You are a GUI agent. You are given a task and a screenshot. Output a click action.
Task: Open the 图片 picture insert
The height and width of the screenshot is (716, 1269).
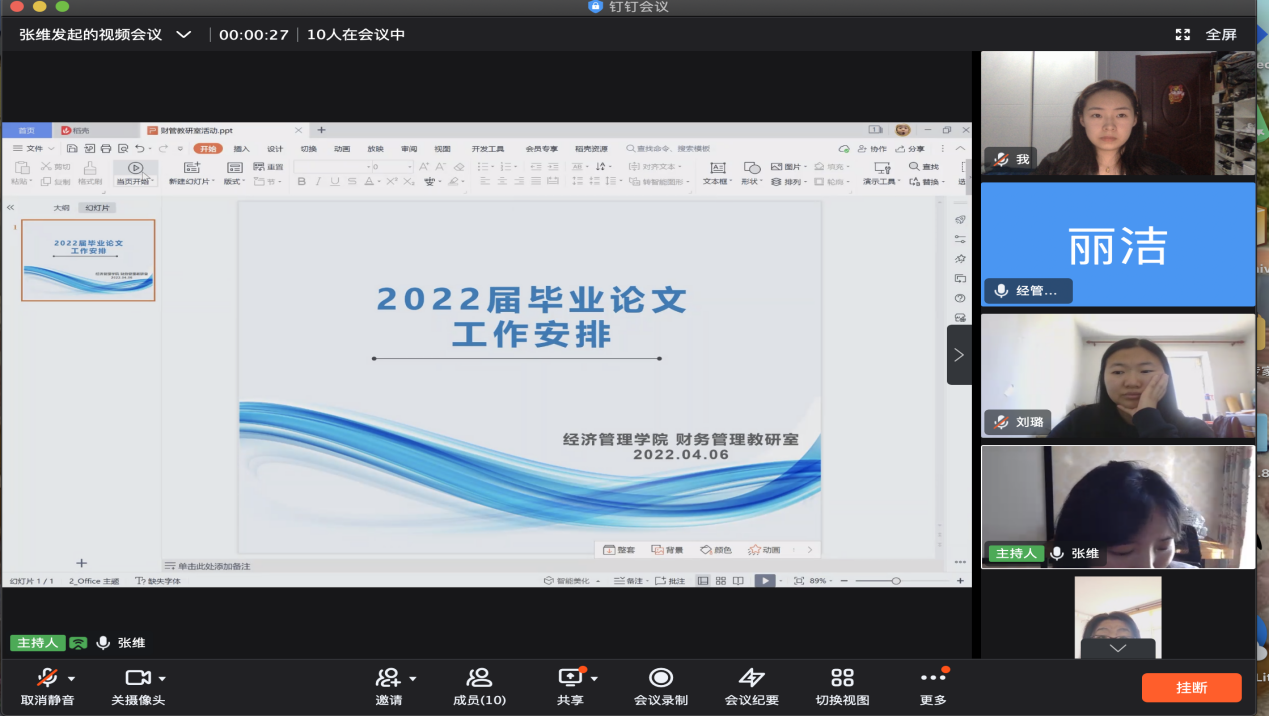787,167
